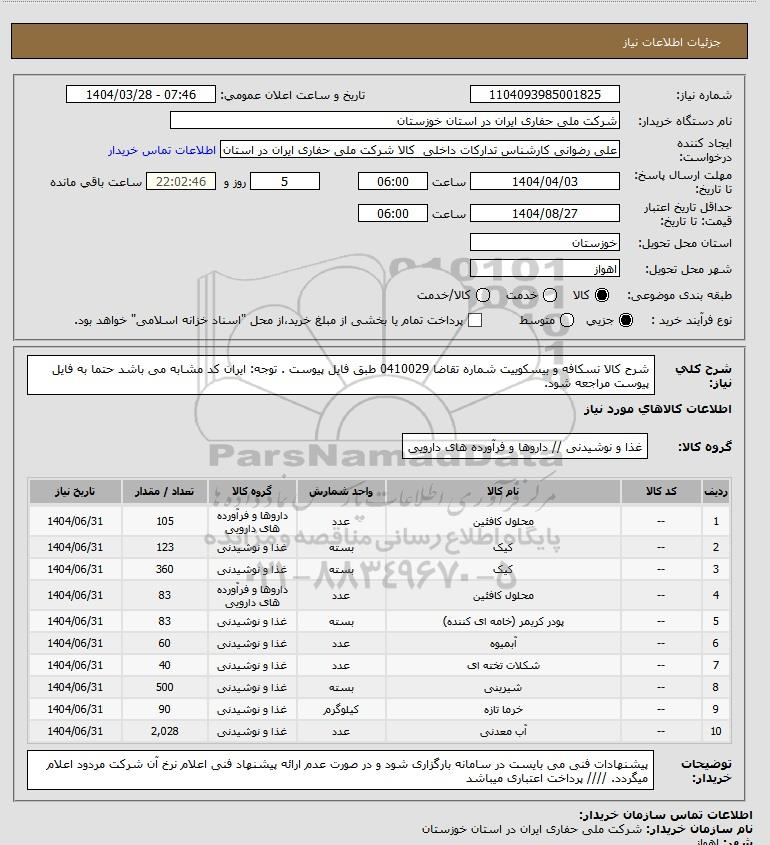Click the buyer organization name field
Screen dimensions: 770x845
tap(394, 120)
